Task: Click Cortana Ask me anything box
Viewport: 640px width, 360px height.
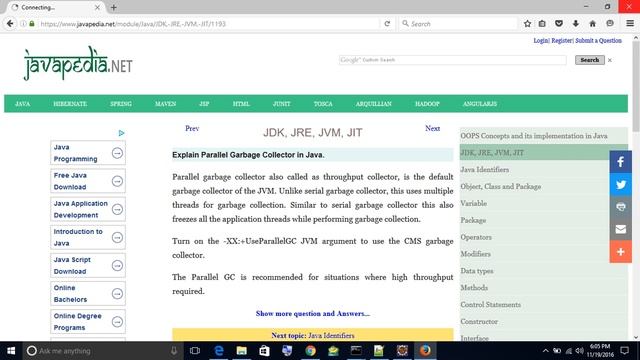Action: coord(101,351)
